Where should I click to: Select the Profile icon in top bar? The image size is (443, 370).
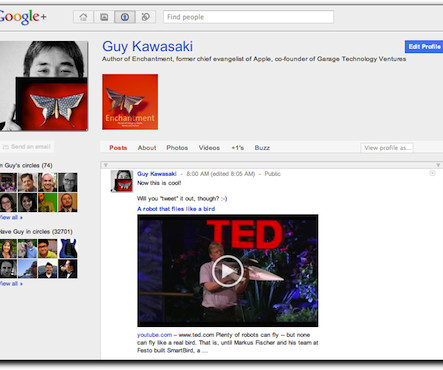[x=125, y=17]
